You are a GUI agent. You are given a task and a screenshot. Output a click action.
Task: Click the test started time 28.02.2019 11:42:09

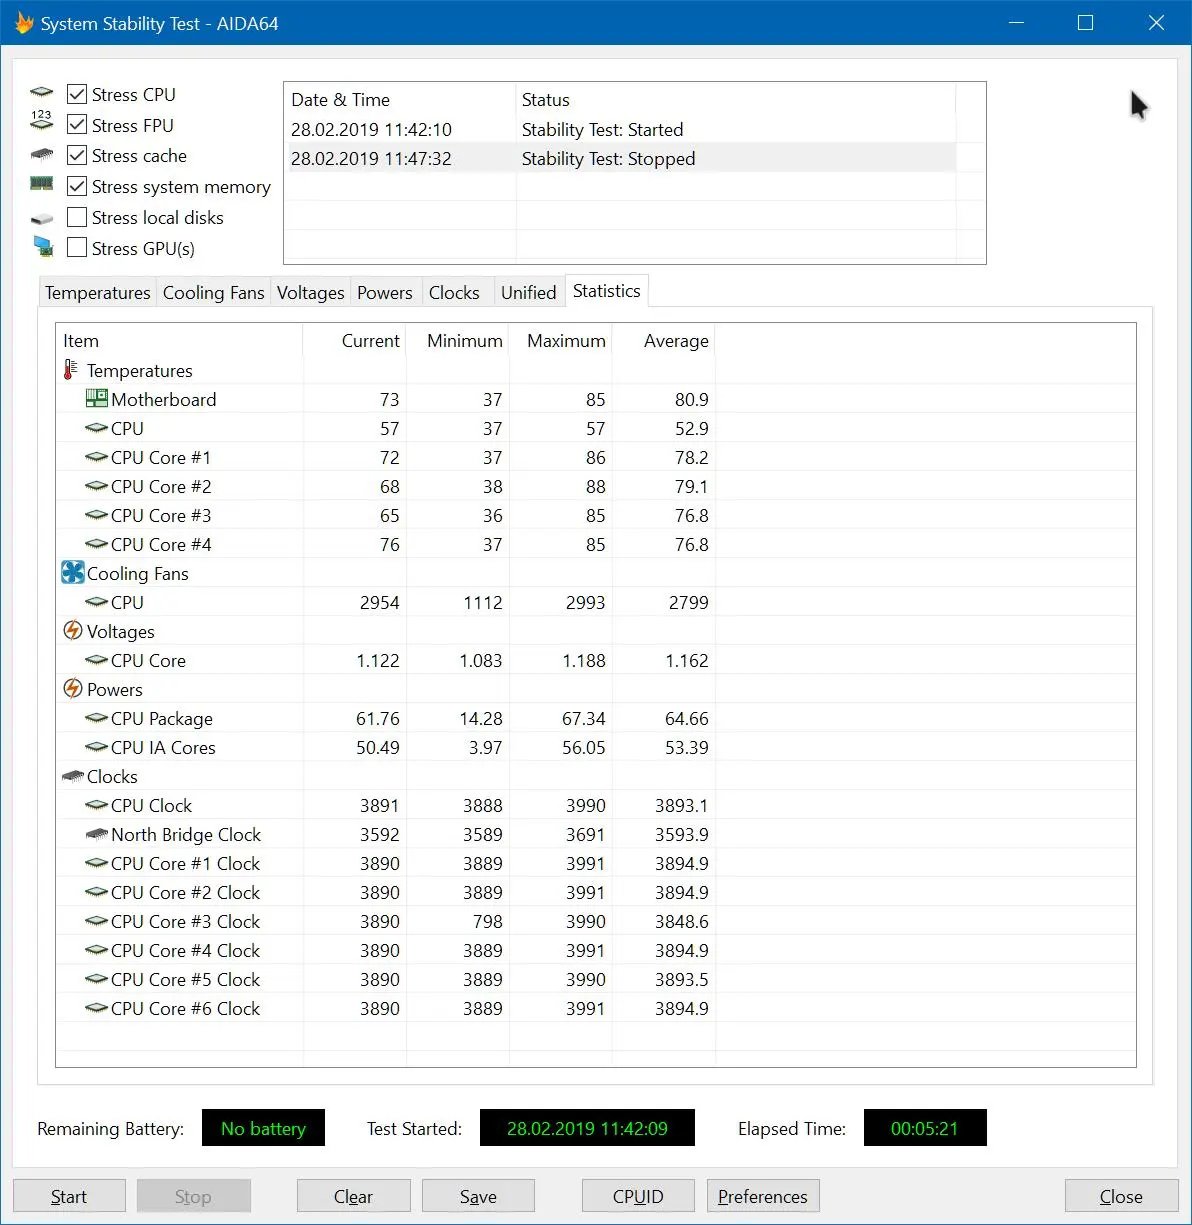coord(587,1128)
